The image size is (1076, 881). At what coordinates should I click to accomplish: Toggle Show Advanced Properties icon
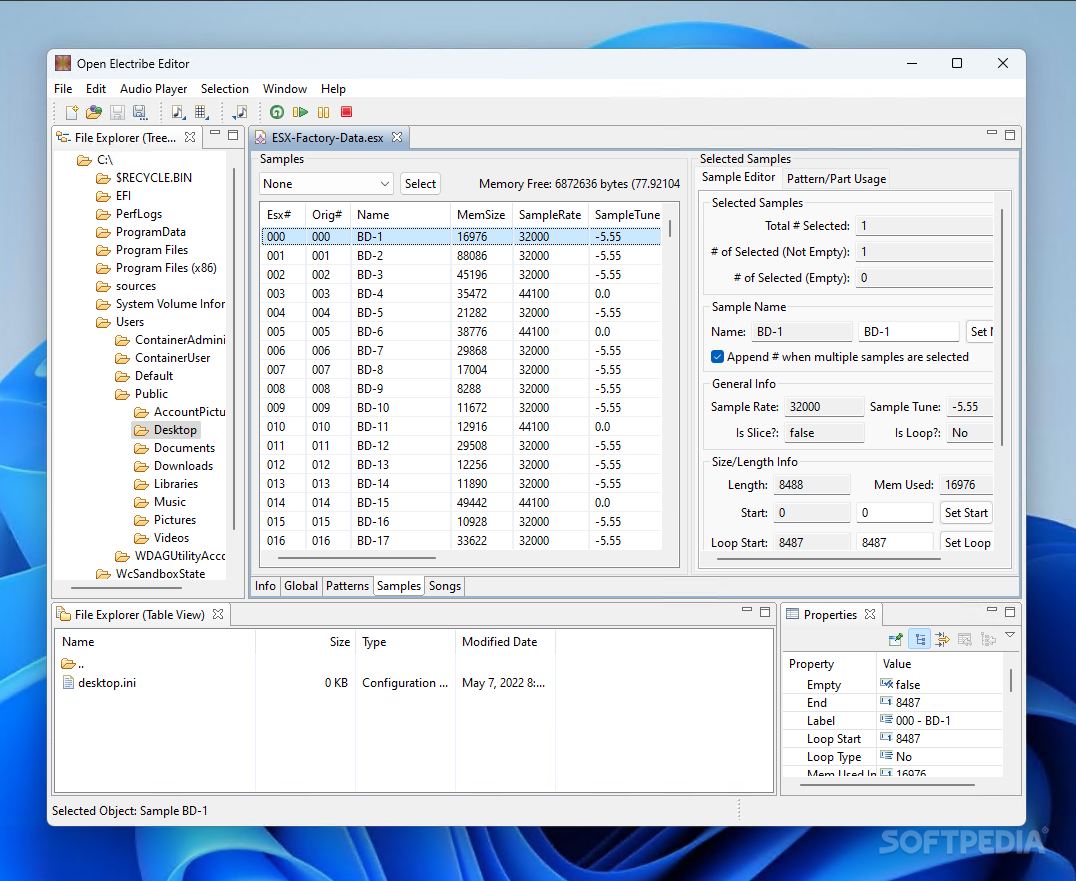click(x=942, y=639)
